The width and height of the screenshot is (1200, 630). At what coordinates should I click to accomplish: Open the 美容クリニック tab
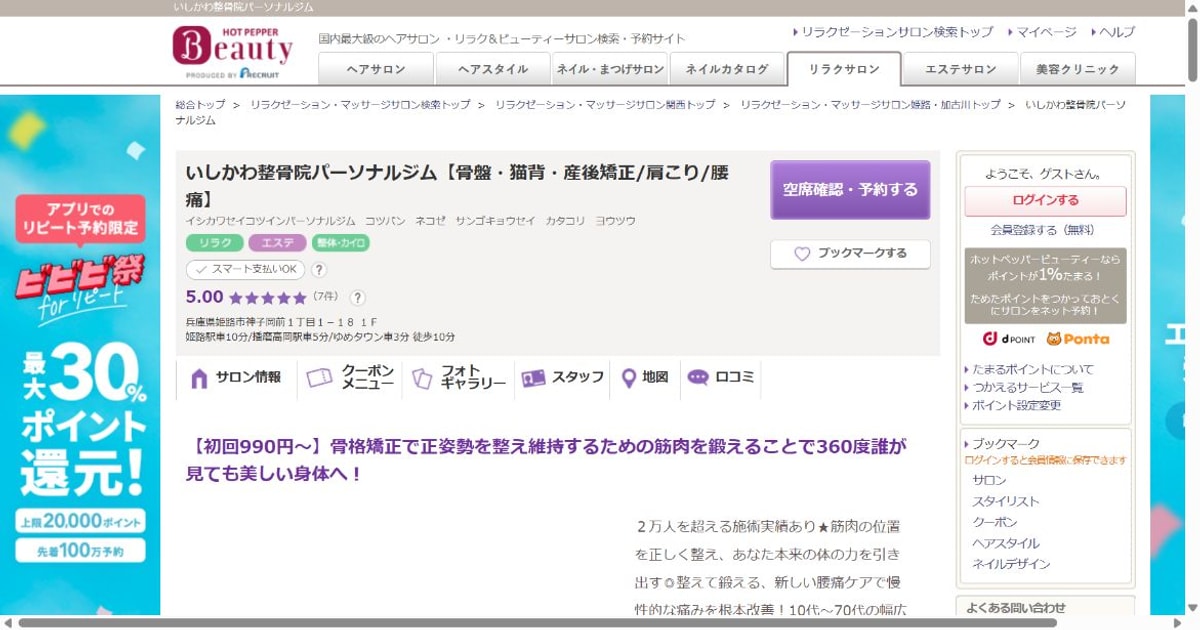1078,69
